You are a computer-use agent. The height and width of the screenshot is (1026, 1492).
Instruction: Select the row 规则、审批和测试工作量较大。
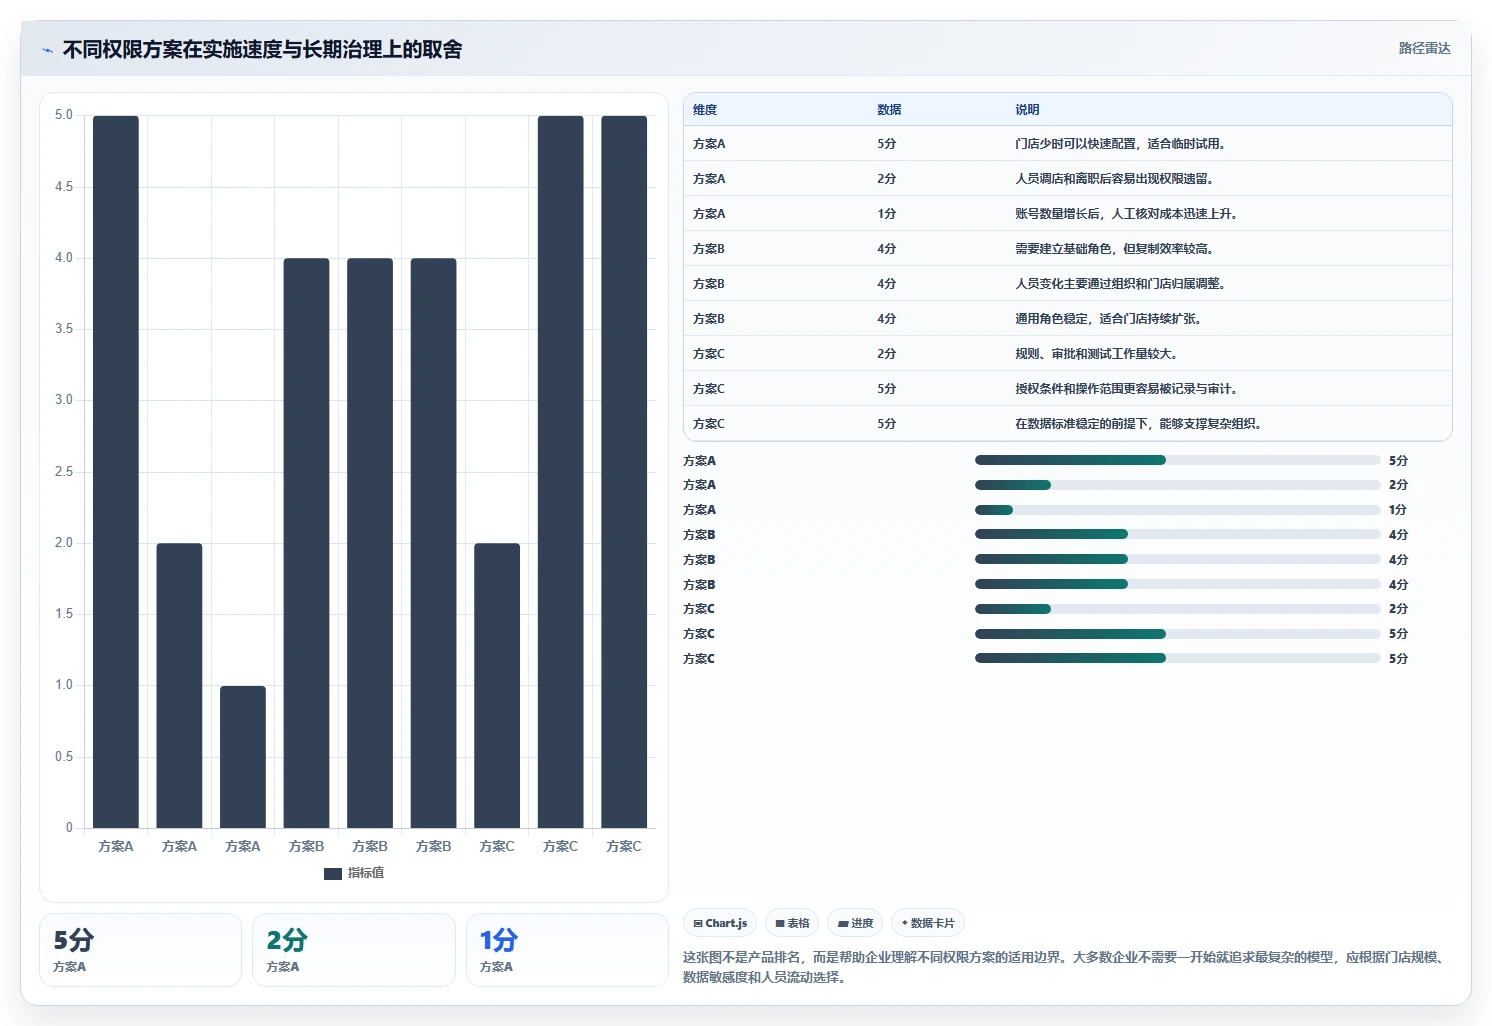pyautogui.click(x=1067, y=354)
